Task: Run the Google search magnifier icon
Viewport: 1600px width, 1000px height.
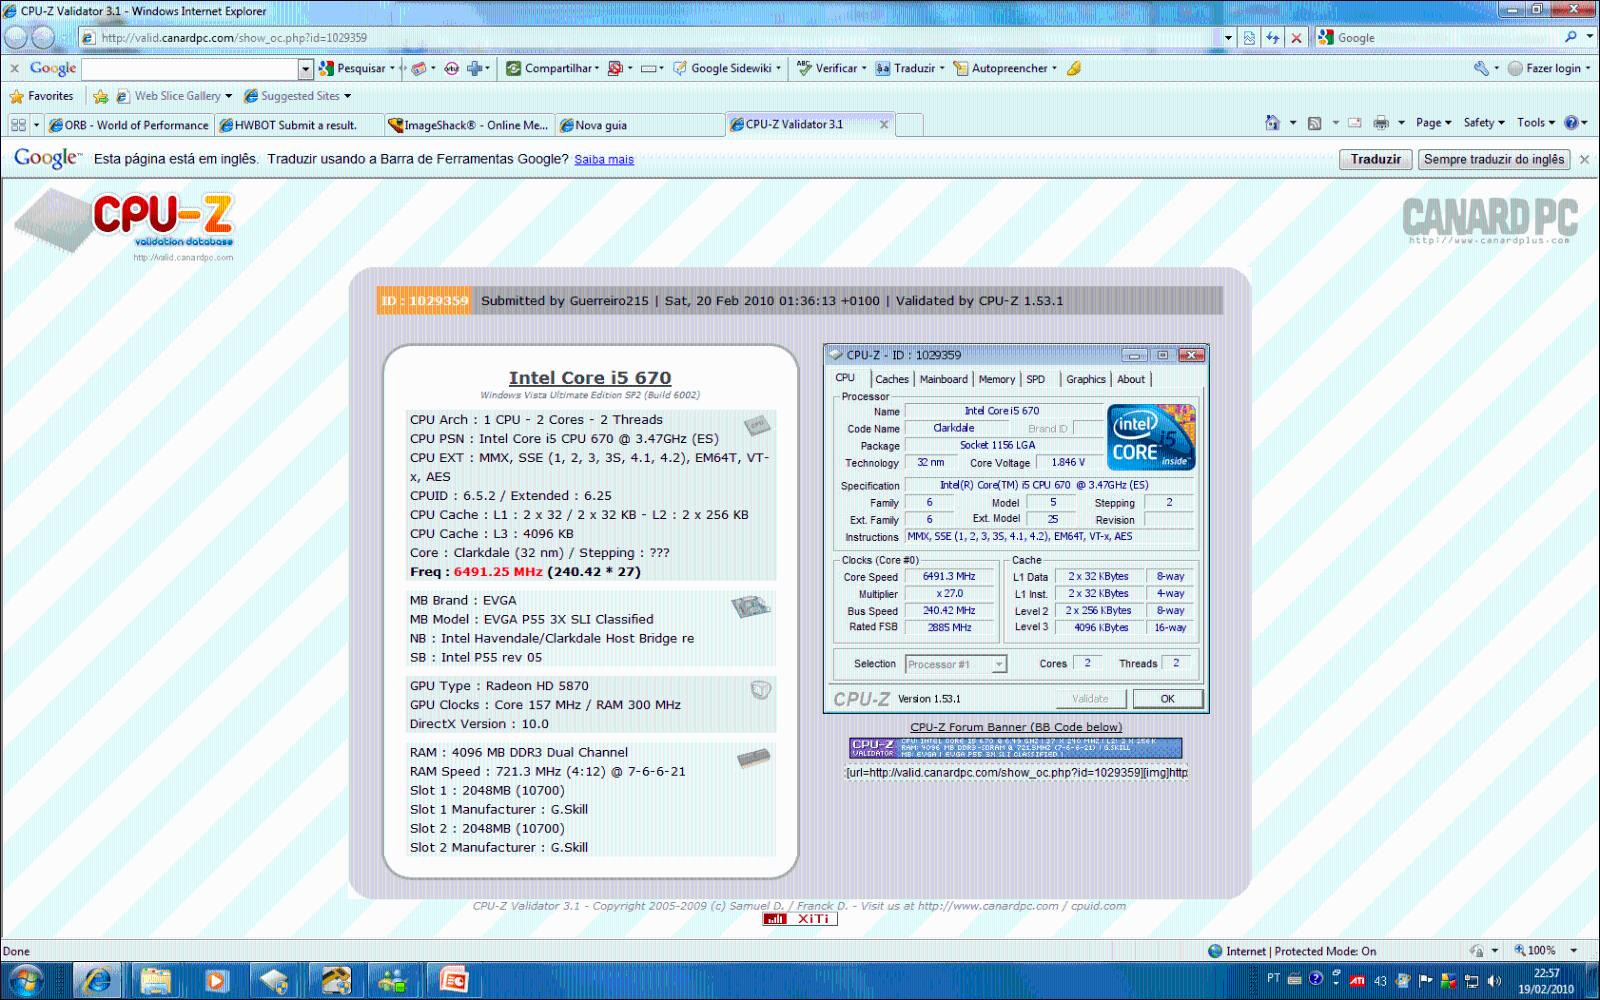Action: click(1571, 37)
